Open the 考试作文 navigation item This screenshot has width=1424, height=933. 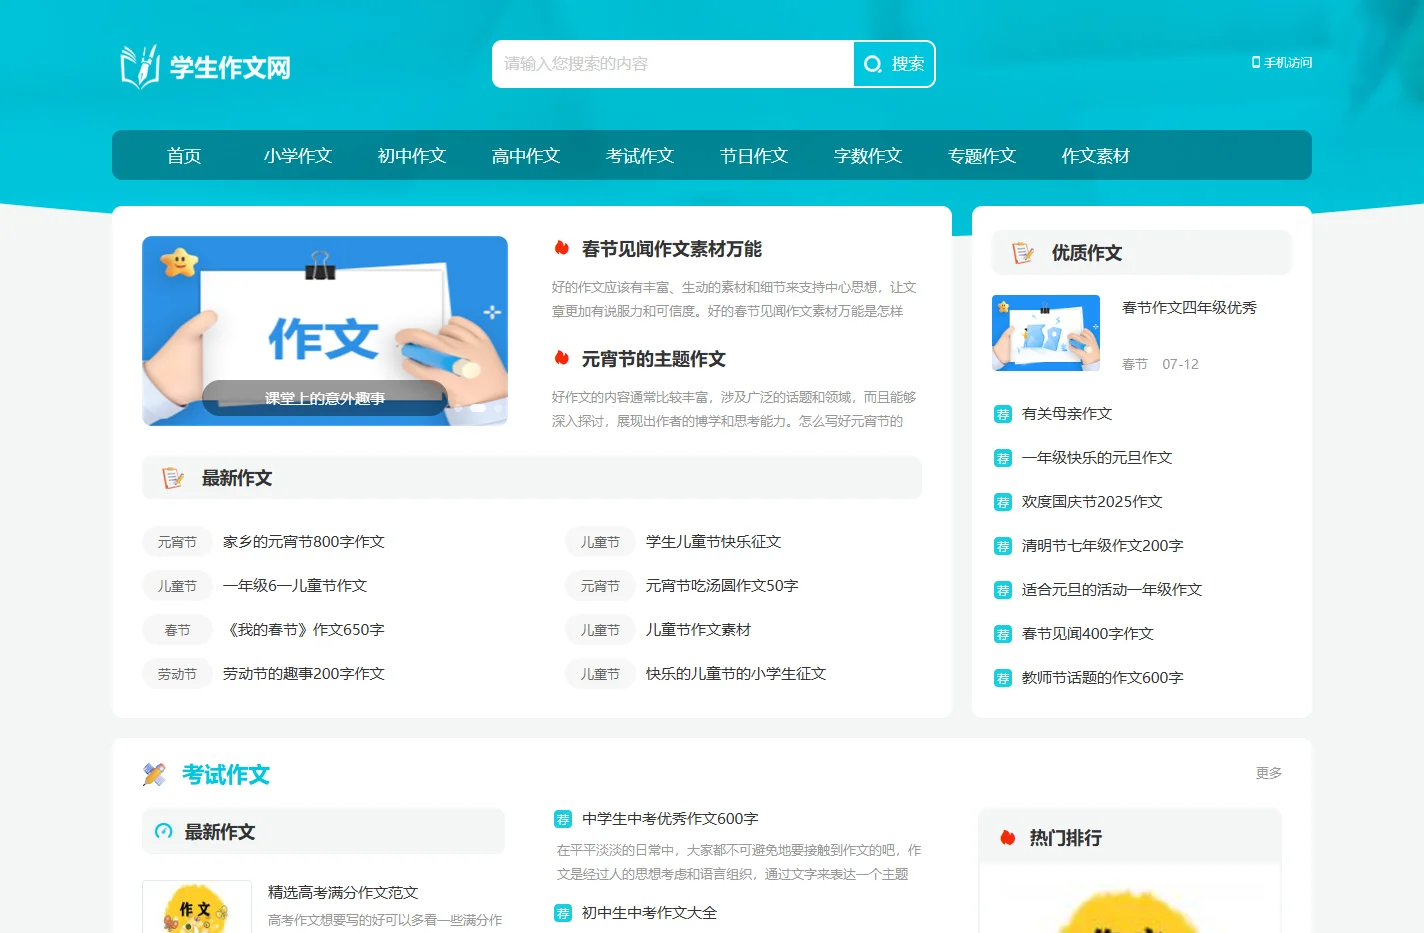pyautogui.click(x=640, y=156)
